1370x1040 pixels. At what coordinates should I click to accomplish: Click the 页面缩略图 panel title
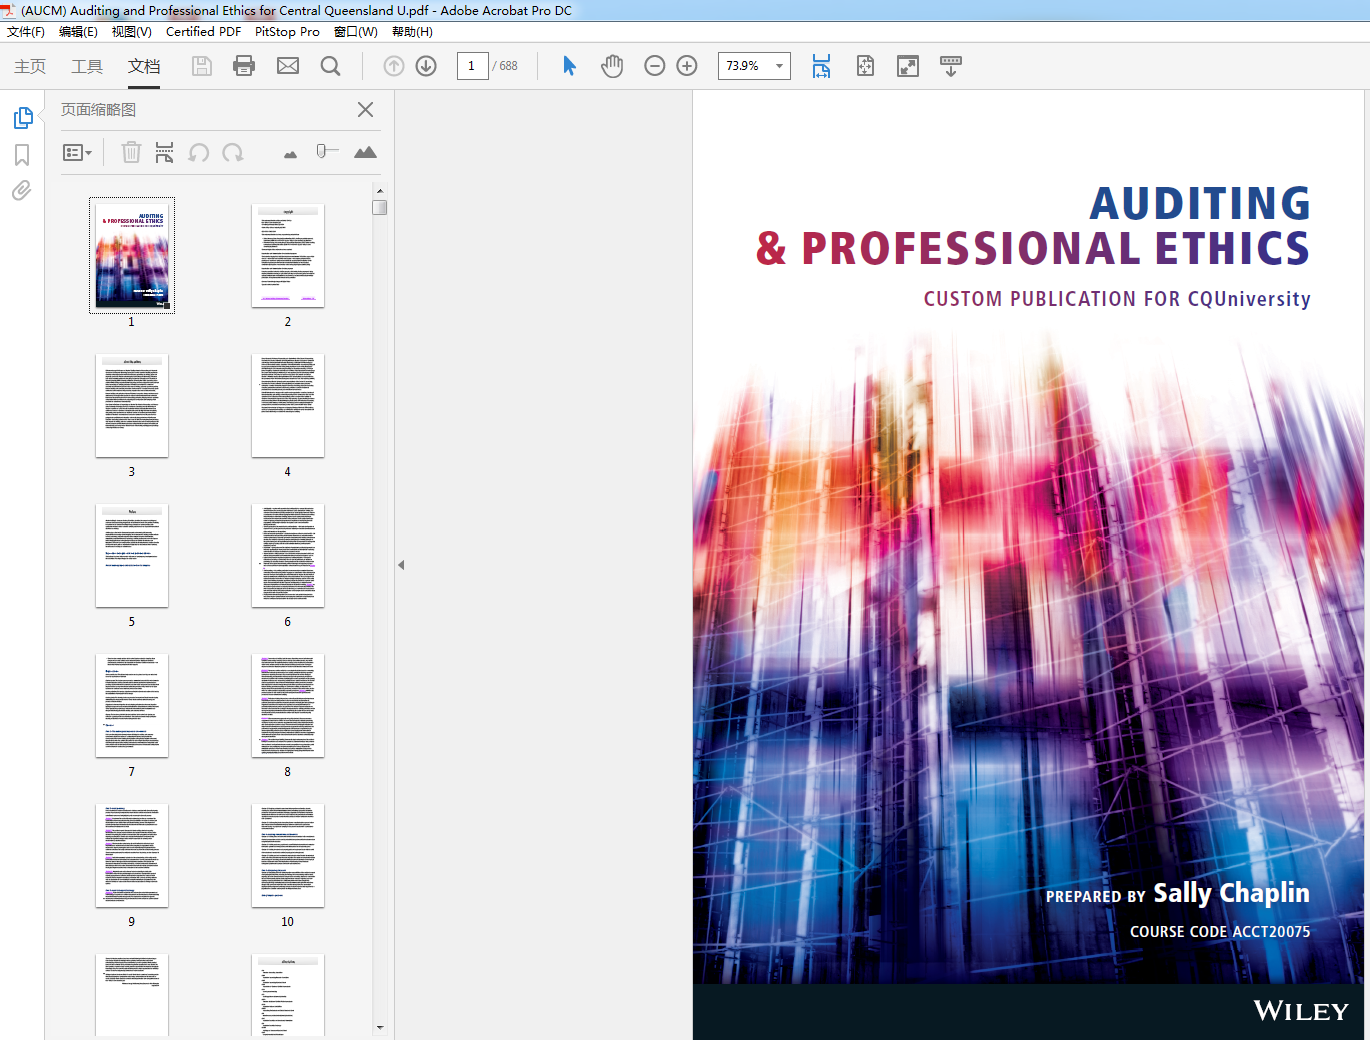tap(98, 110)
